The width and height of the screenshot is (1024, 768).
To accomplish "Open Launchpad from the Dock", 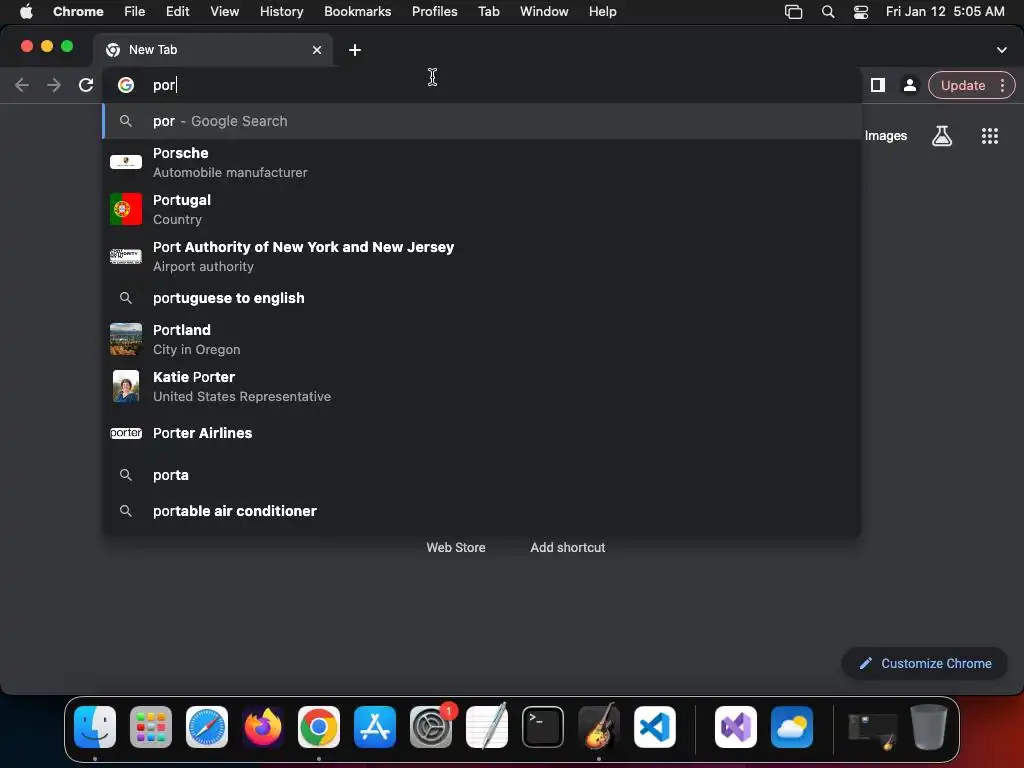I will click(x=151, y=727).
